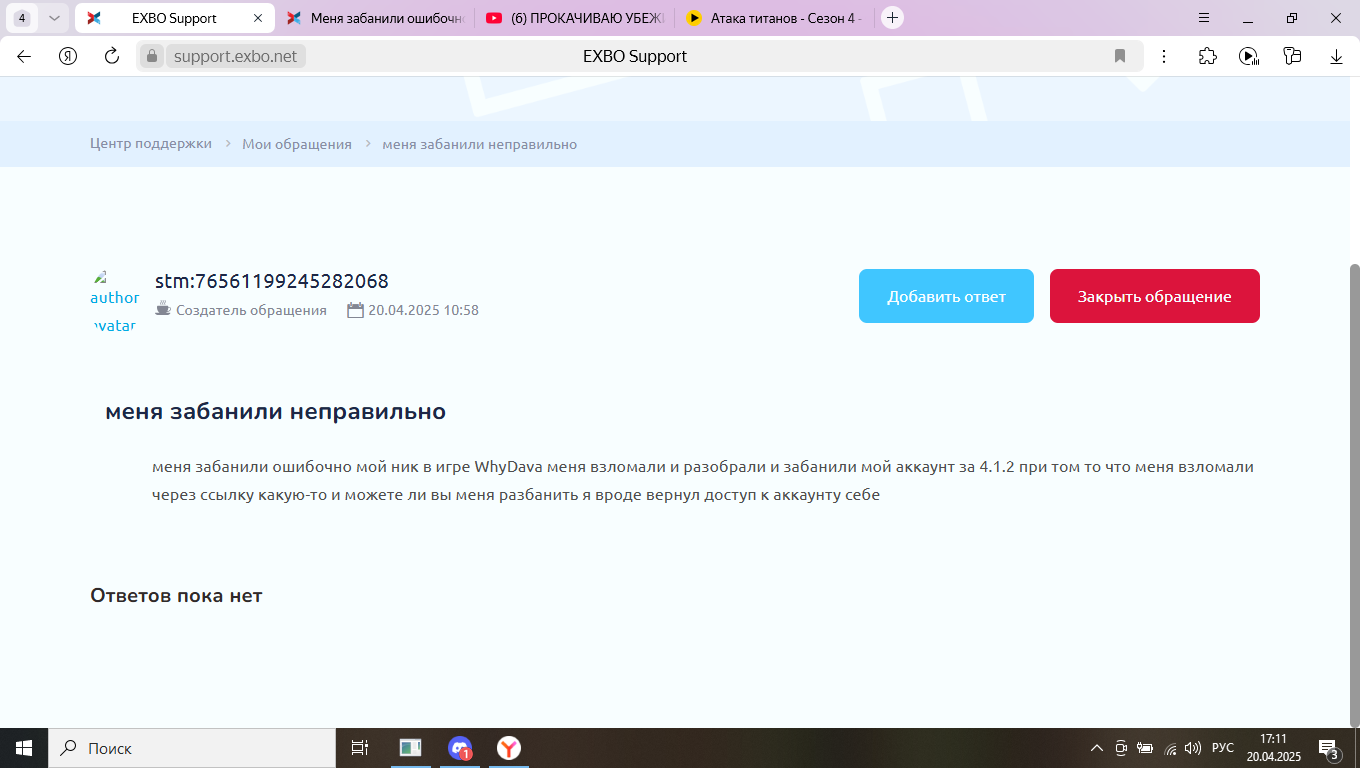Image resolution: width=1360 pixels, height=768 pixels.
Task: Open the three-dot page options menu
Action: coord(1164,57)
